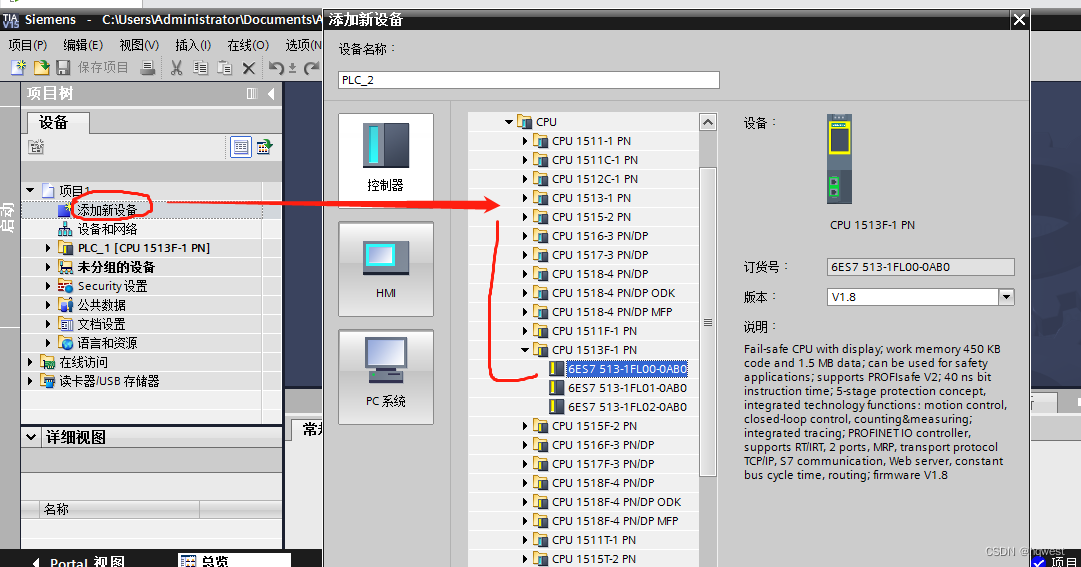Collapse project tree with left arrow icon

tap(271, 93)
